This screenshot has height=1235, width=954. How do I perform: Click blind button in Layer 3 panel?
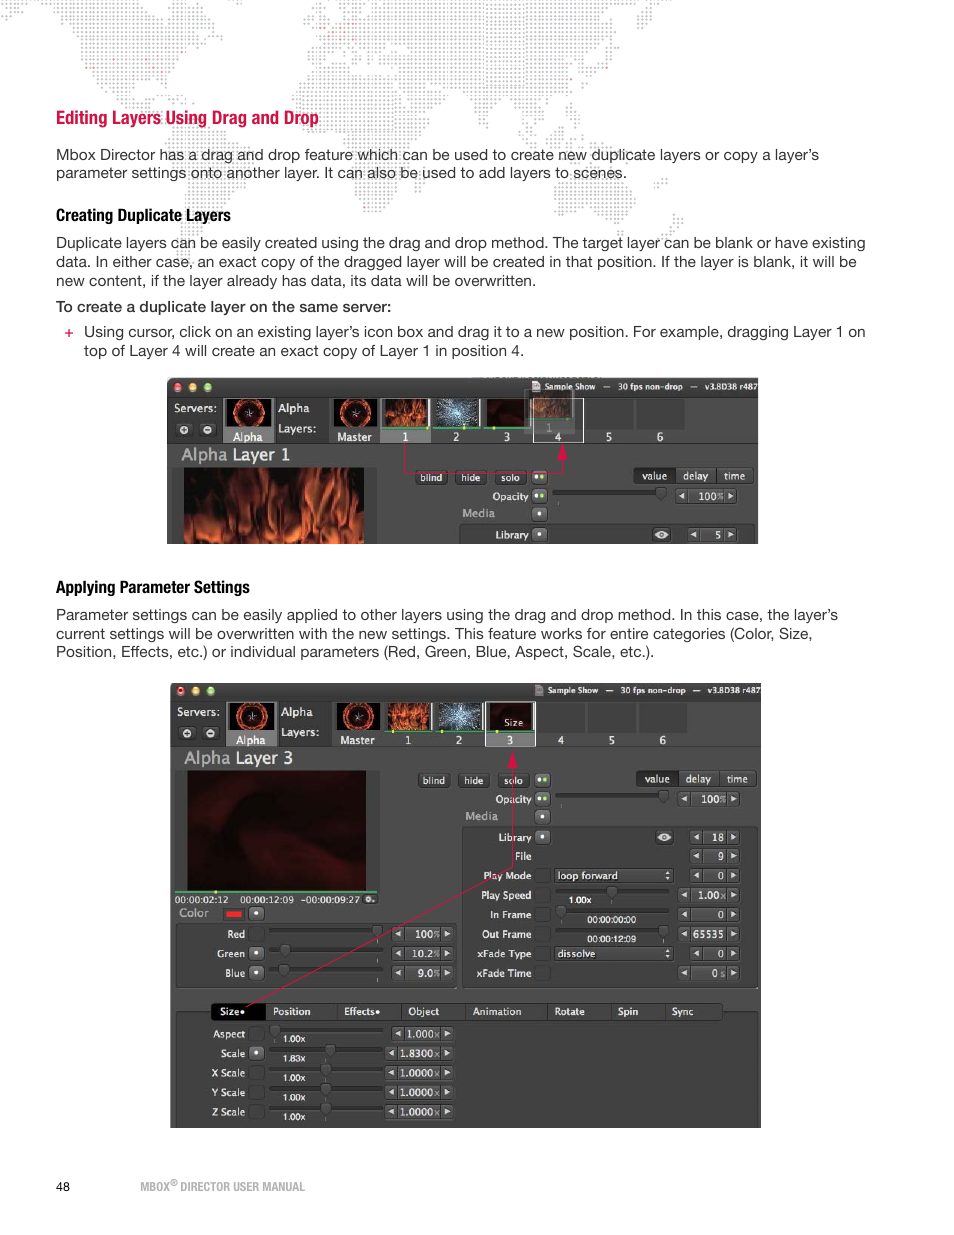[x=434, y=781]
